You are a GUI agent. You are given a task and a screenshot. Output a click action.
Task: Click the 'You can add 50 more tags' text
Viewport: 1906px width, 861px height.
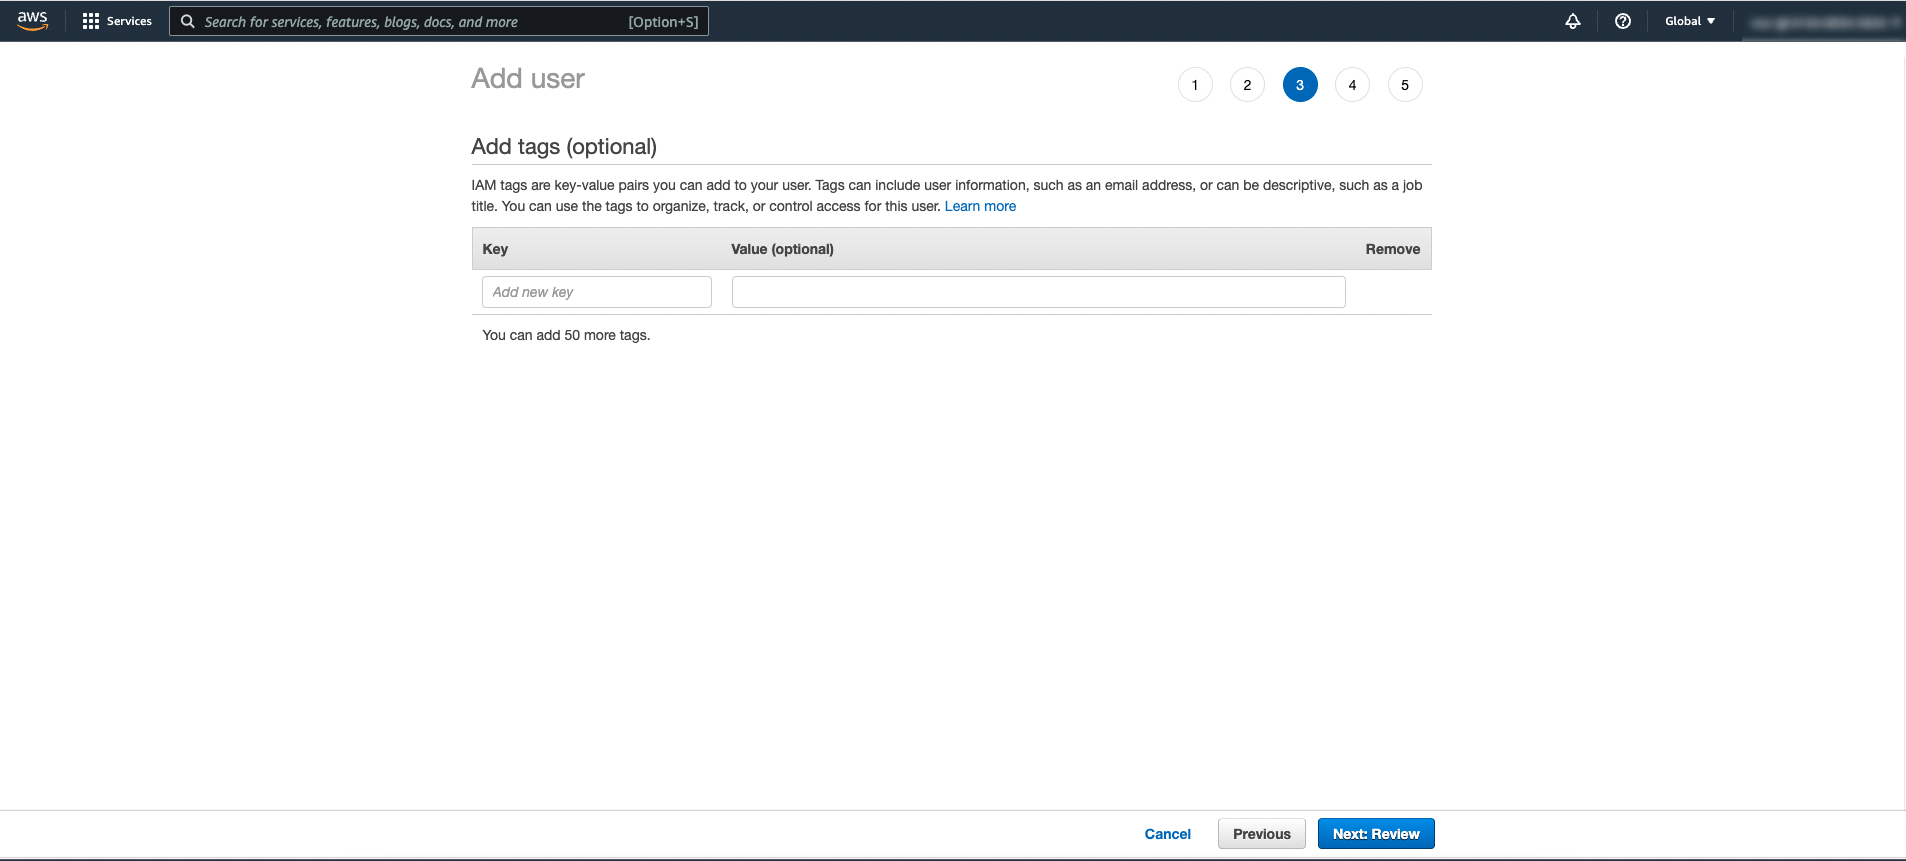(x=566, y=335)
